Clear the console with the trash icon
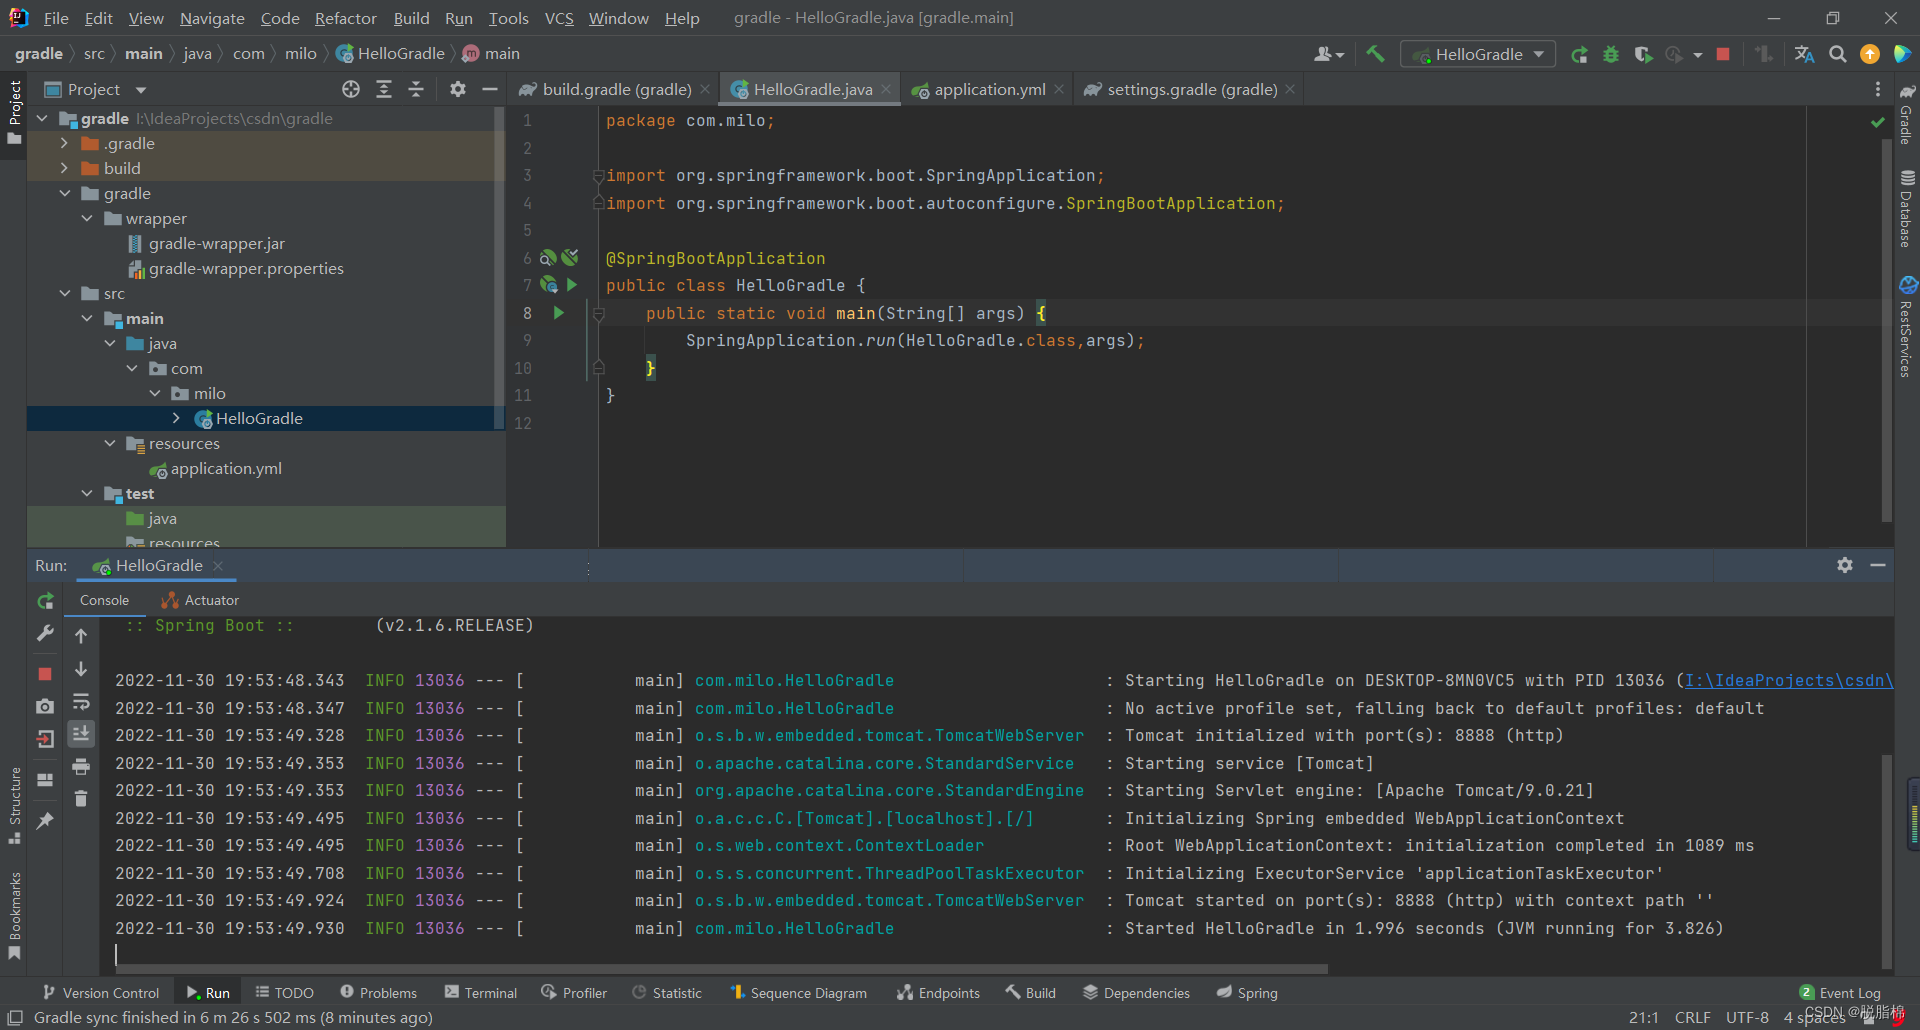This screenshot has height=1030, width=1920. pos(81,799)
